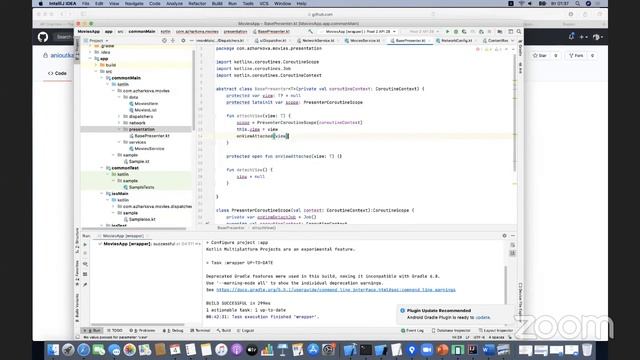Expand the network folder

pos(119,123)
